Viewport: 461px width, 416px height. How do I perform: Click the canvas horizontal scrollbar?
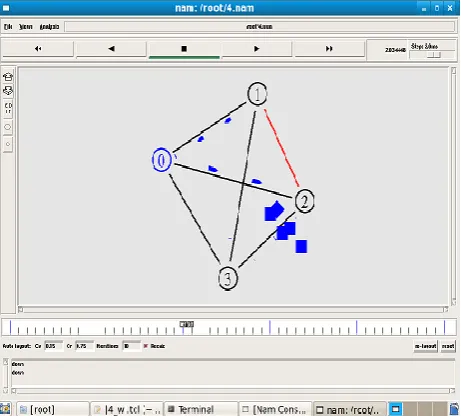point(233,310)
